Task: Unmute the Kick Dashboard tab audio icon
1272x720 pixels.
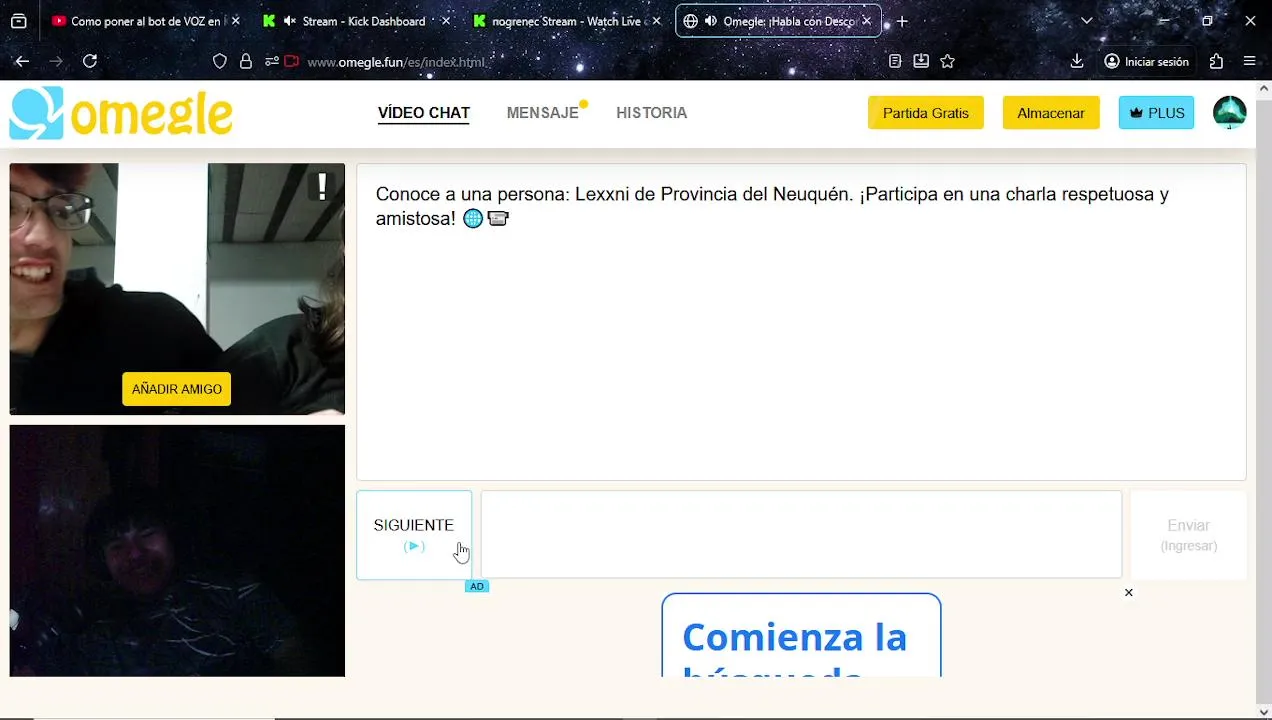Action: point(290,21)
